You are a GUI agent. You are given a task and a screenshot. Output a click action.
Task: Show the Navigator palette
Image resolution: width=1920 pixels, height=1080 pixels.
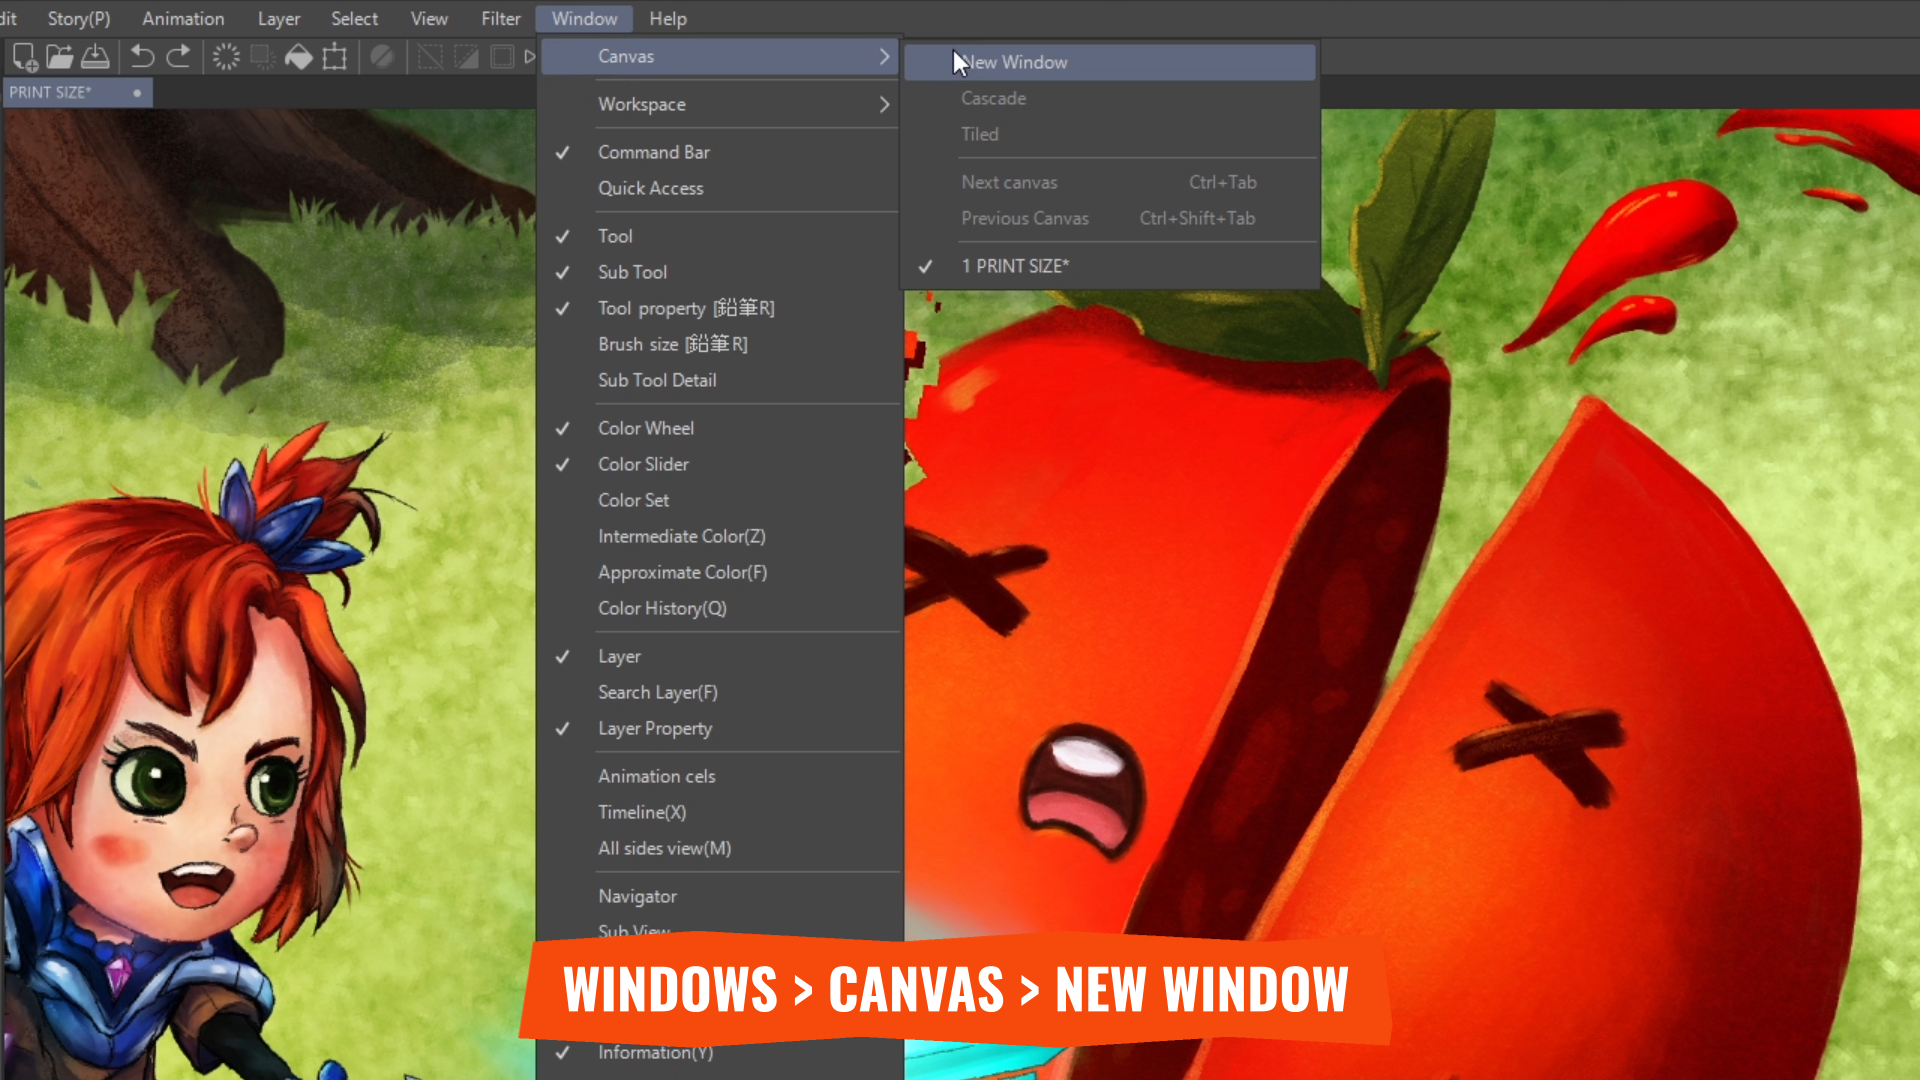(718, 896)
